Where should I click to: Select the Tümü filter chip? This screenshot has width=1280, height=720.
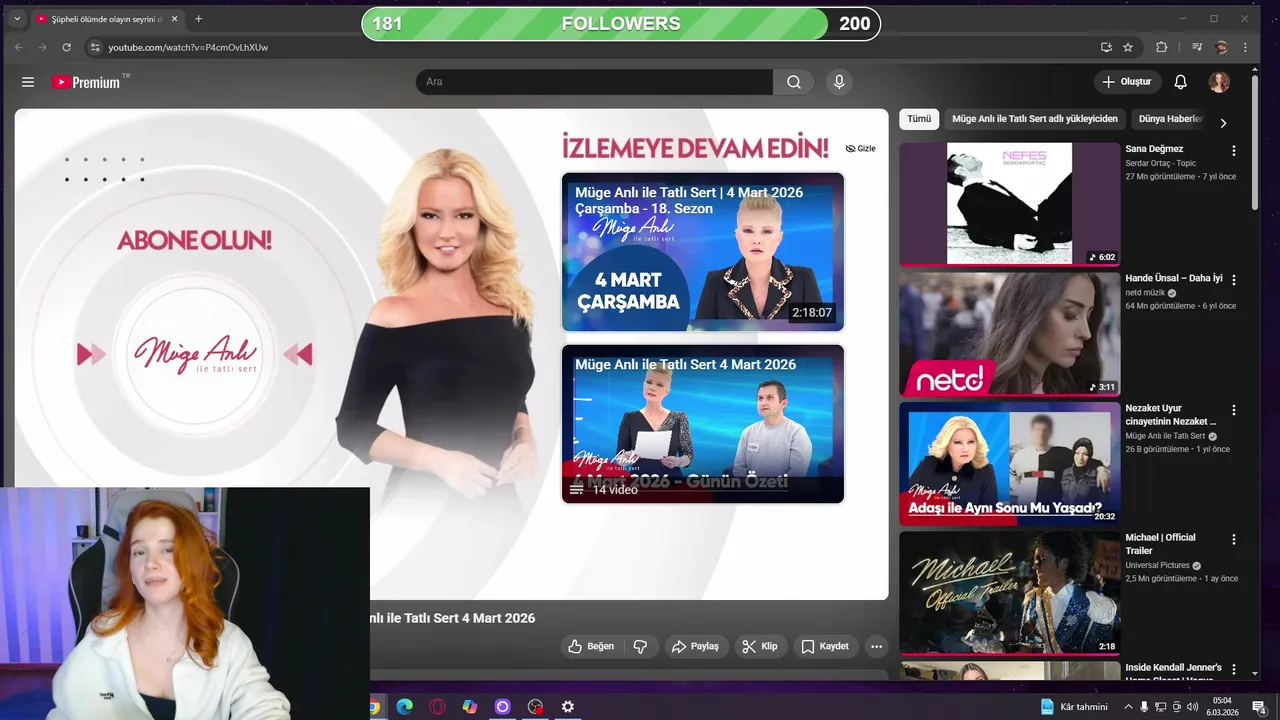919,119
